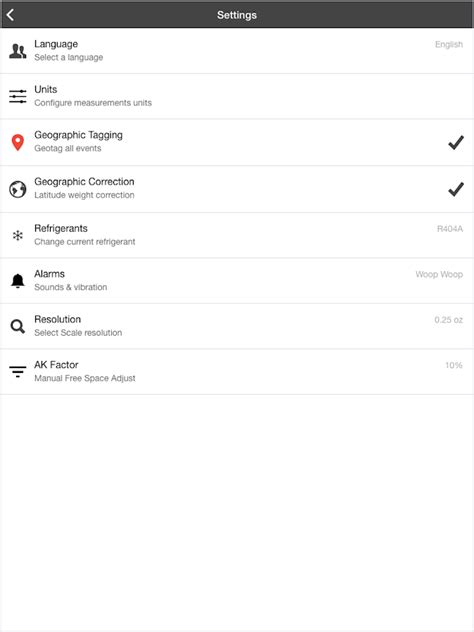The width and height of the screenshot is (474, 632).
Task: Tap the Resolution magnifier icon
Action: point(18,326)
